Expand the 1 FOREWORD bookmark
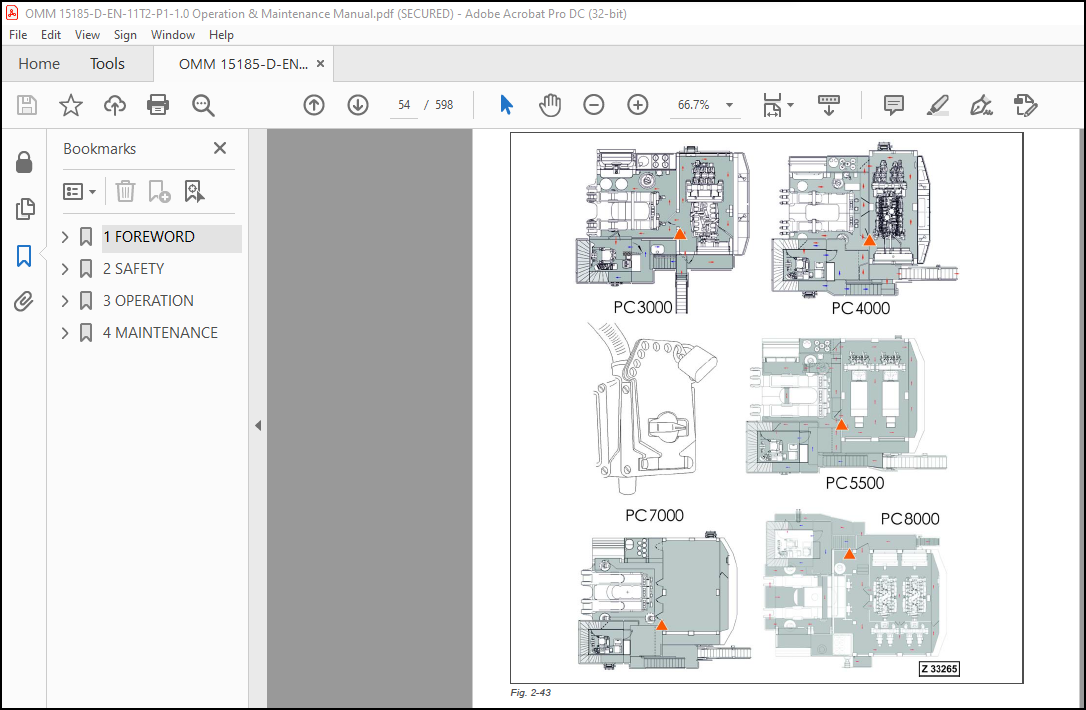 (65, 237)
